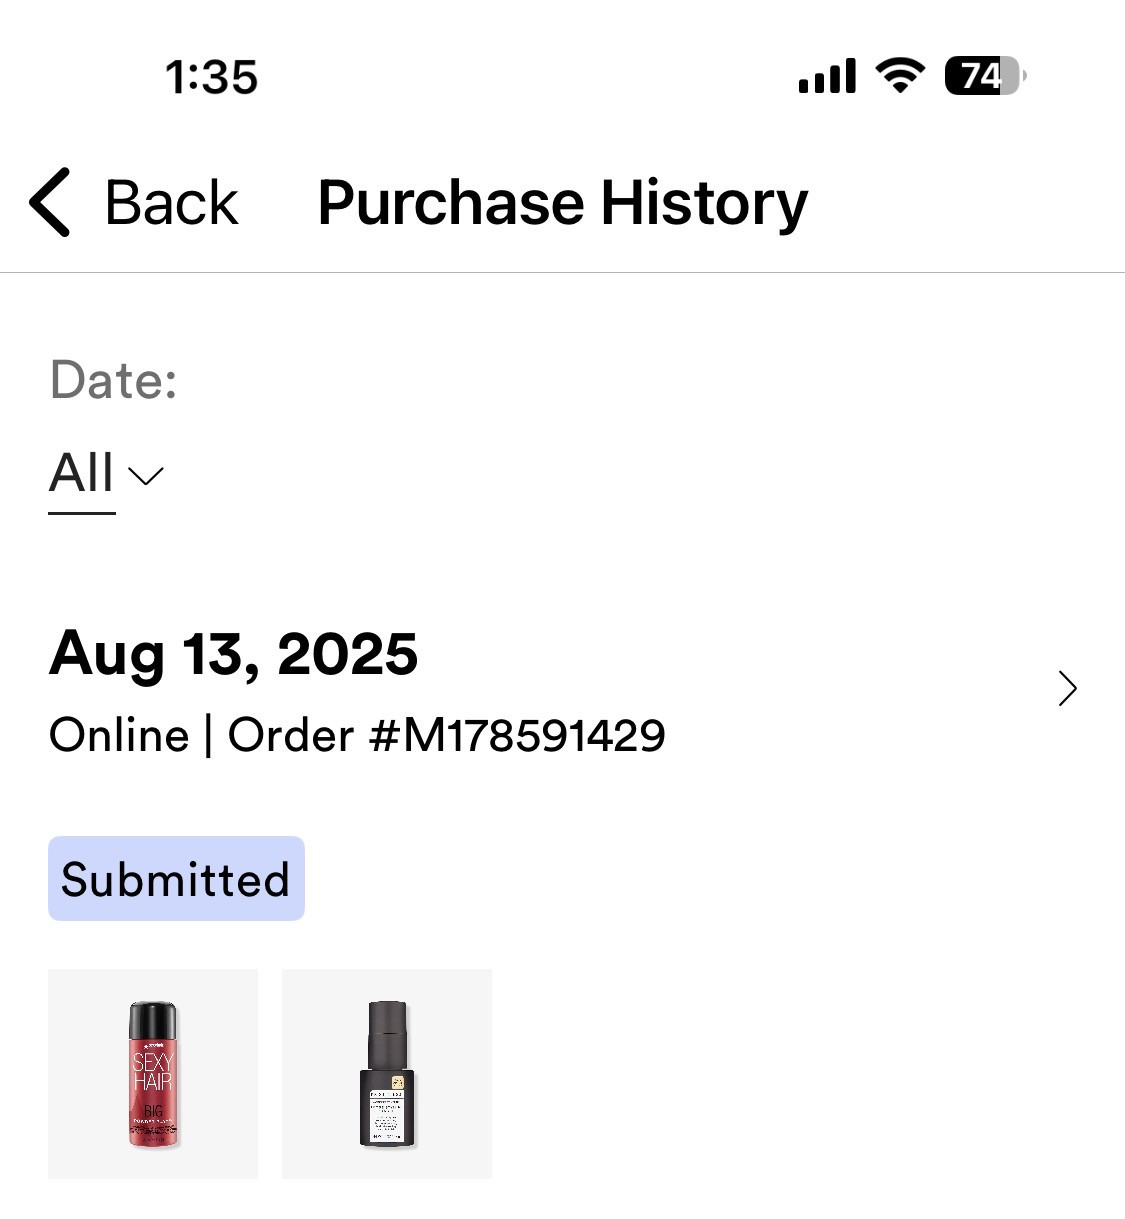Open order details via right chevron

(x=1068, y=689)
